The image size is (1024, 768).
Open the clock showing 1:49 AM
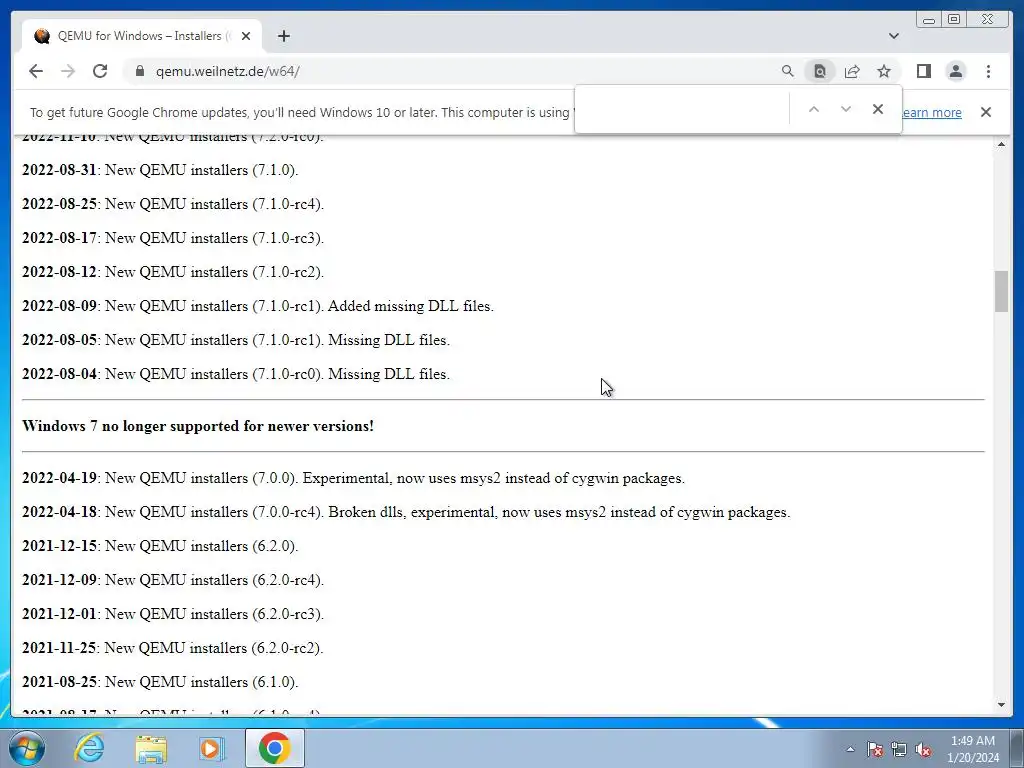click(x=973, y=749)
